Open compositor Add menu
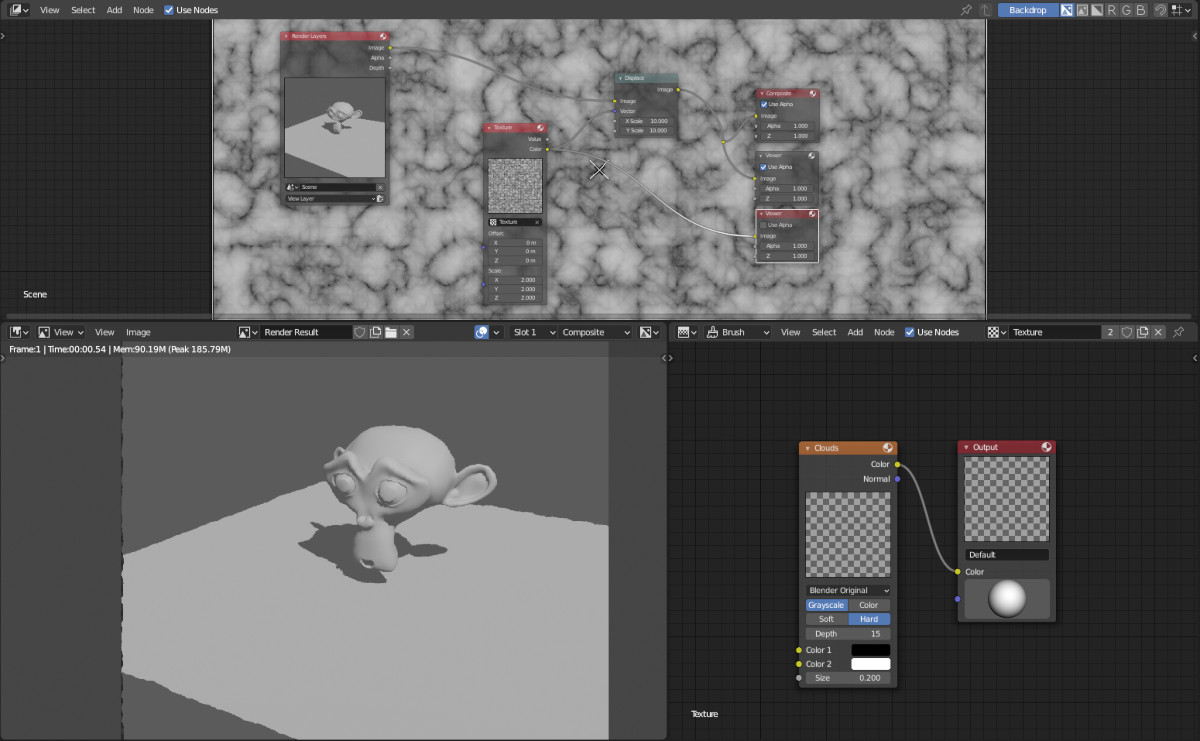This screenshot has height=741, width=1200. (115, 10)
